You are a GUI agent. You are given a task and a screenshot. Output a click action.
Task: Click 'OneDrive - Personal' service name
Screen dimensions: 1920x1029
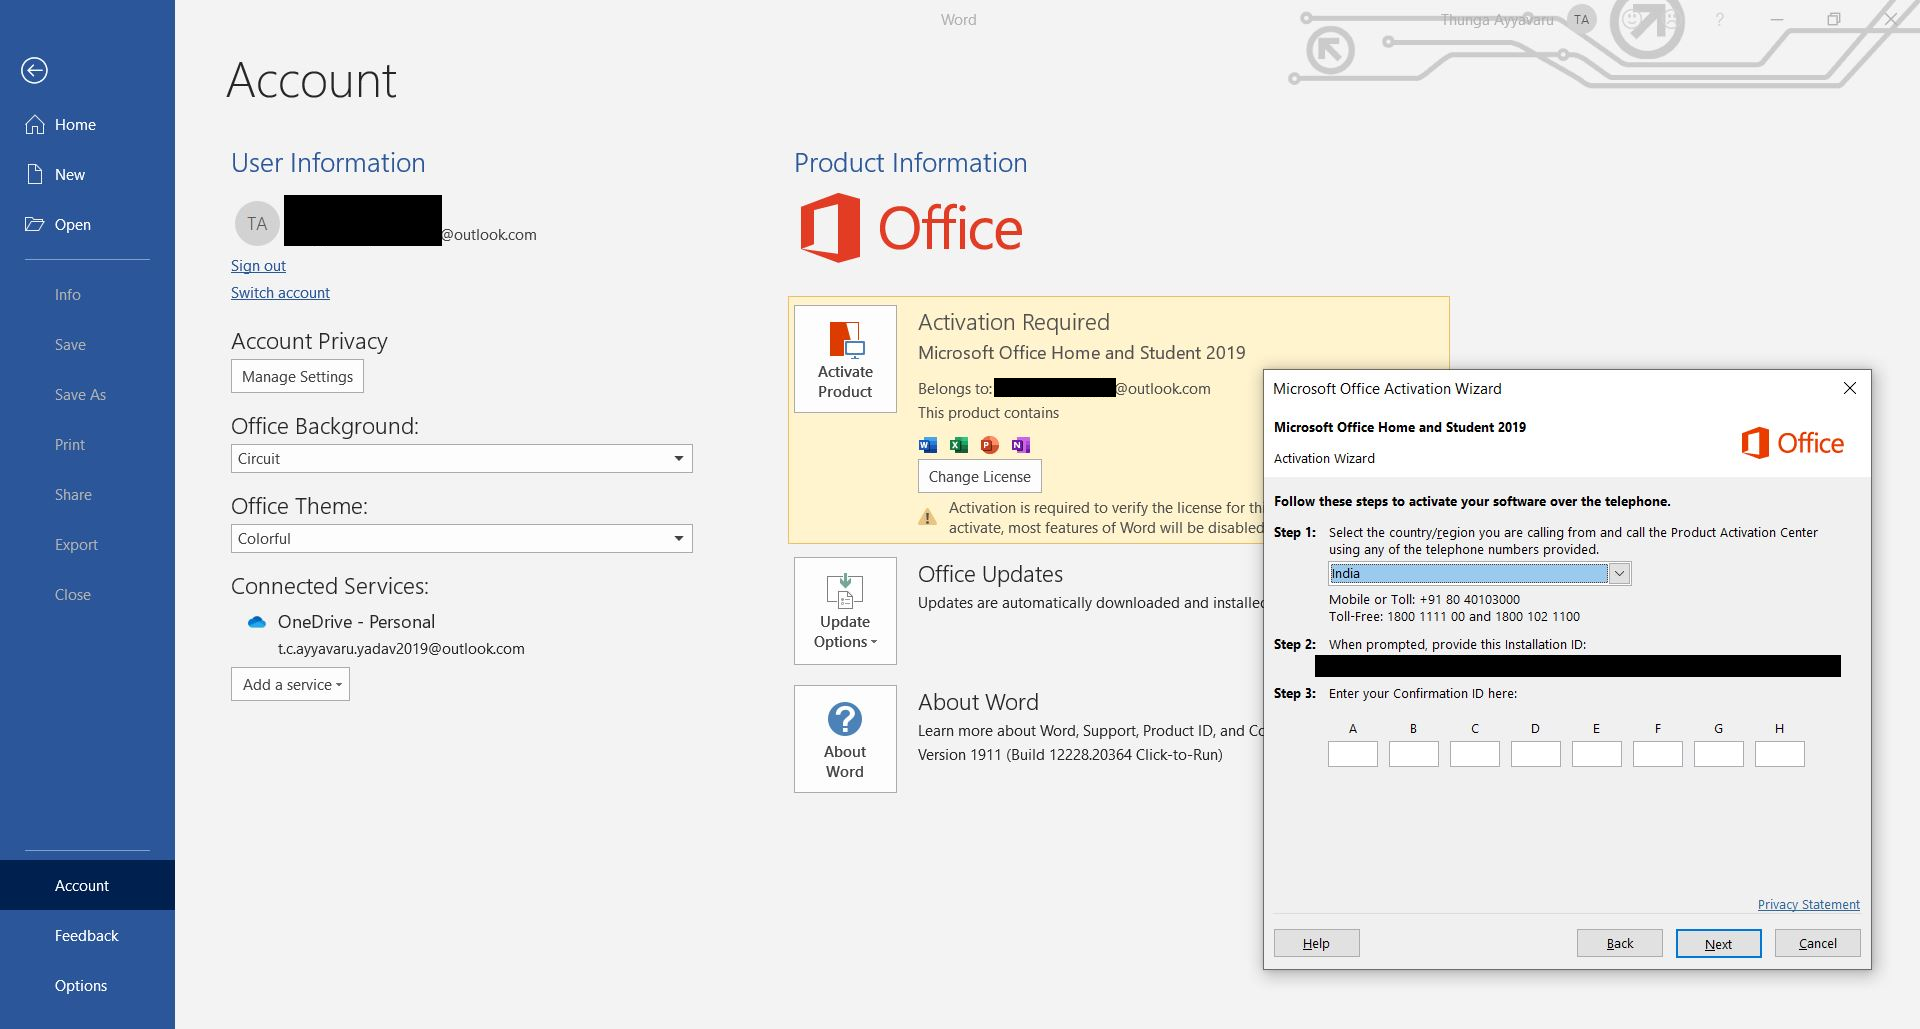coord(356,622)
